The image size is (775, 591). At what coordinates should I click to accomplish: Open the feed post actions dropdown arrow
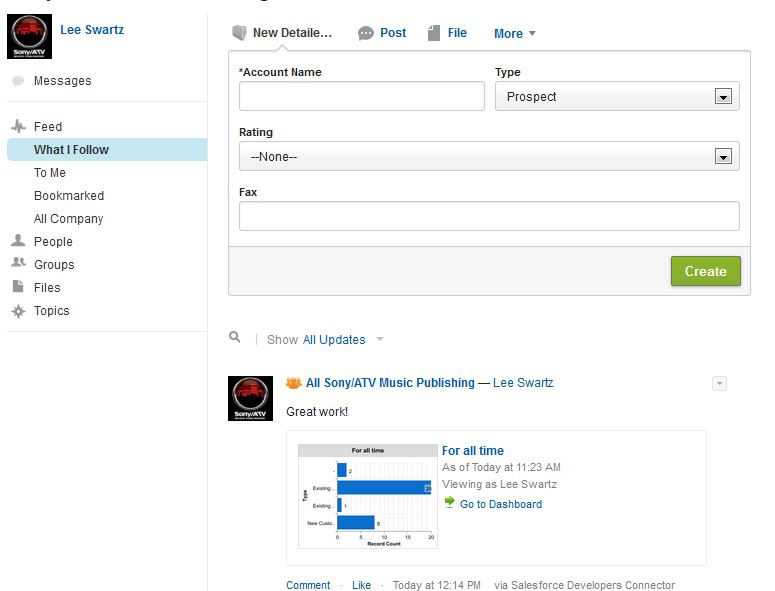coord(719,383)
